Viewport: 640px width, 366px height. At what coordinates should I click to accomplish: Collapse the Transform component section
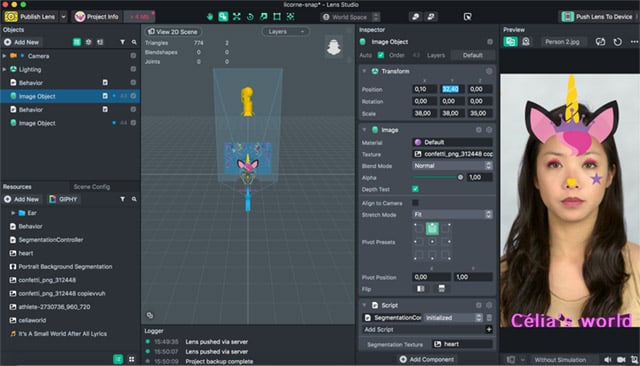[x=364, y=71]
